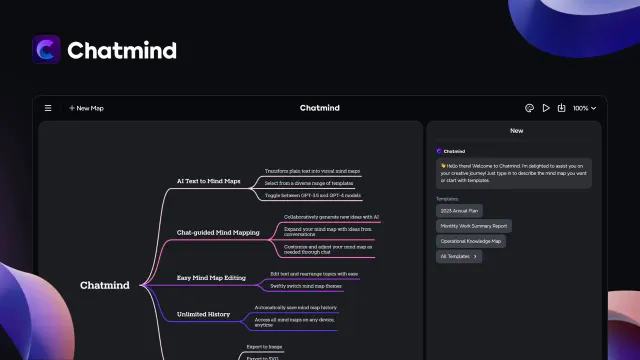Open the hamburger menu icon
The height and width of the screenshot is (360, 640).
pyautogui.click(x=48, y=108)
